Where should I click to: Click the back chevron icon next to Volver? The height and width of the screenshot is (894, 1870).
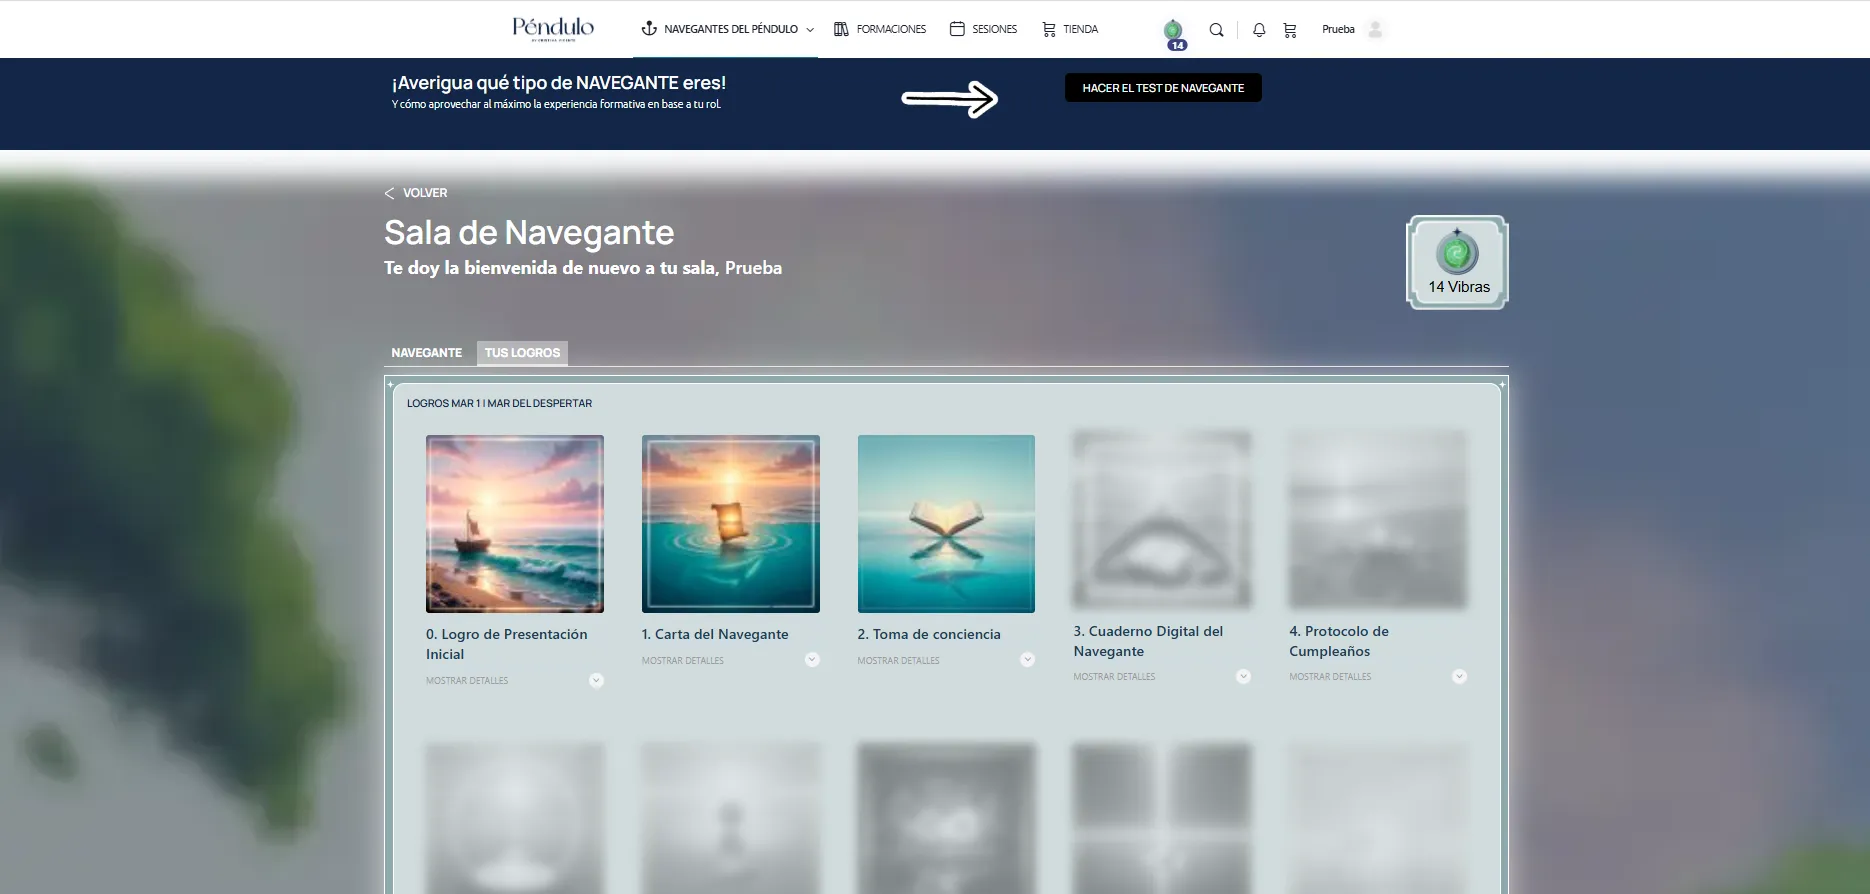pyautogui.click(x=389, y=193)
